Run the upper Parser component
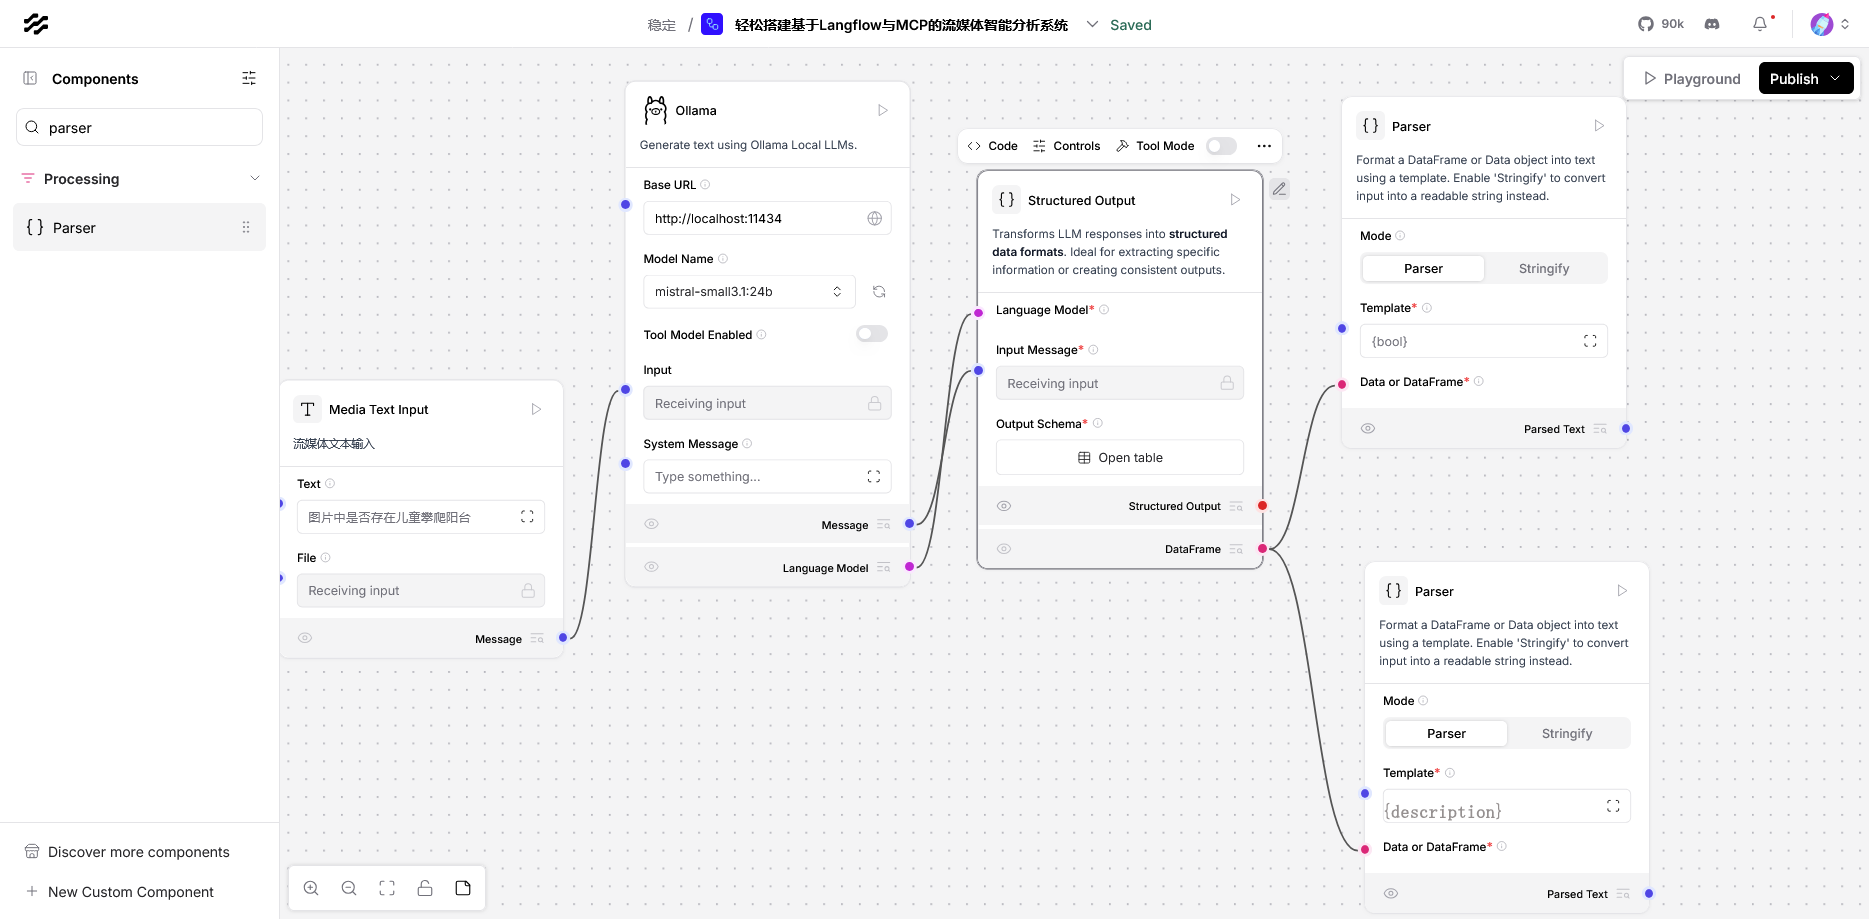 (1599, 126)
